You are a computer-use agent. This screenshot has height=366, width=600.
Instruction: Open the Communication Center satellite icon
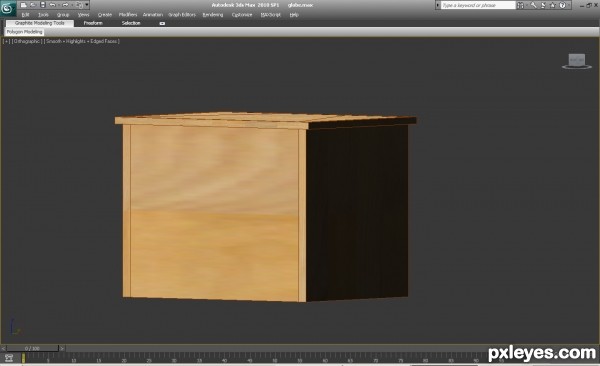pos(543,5)
